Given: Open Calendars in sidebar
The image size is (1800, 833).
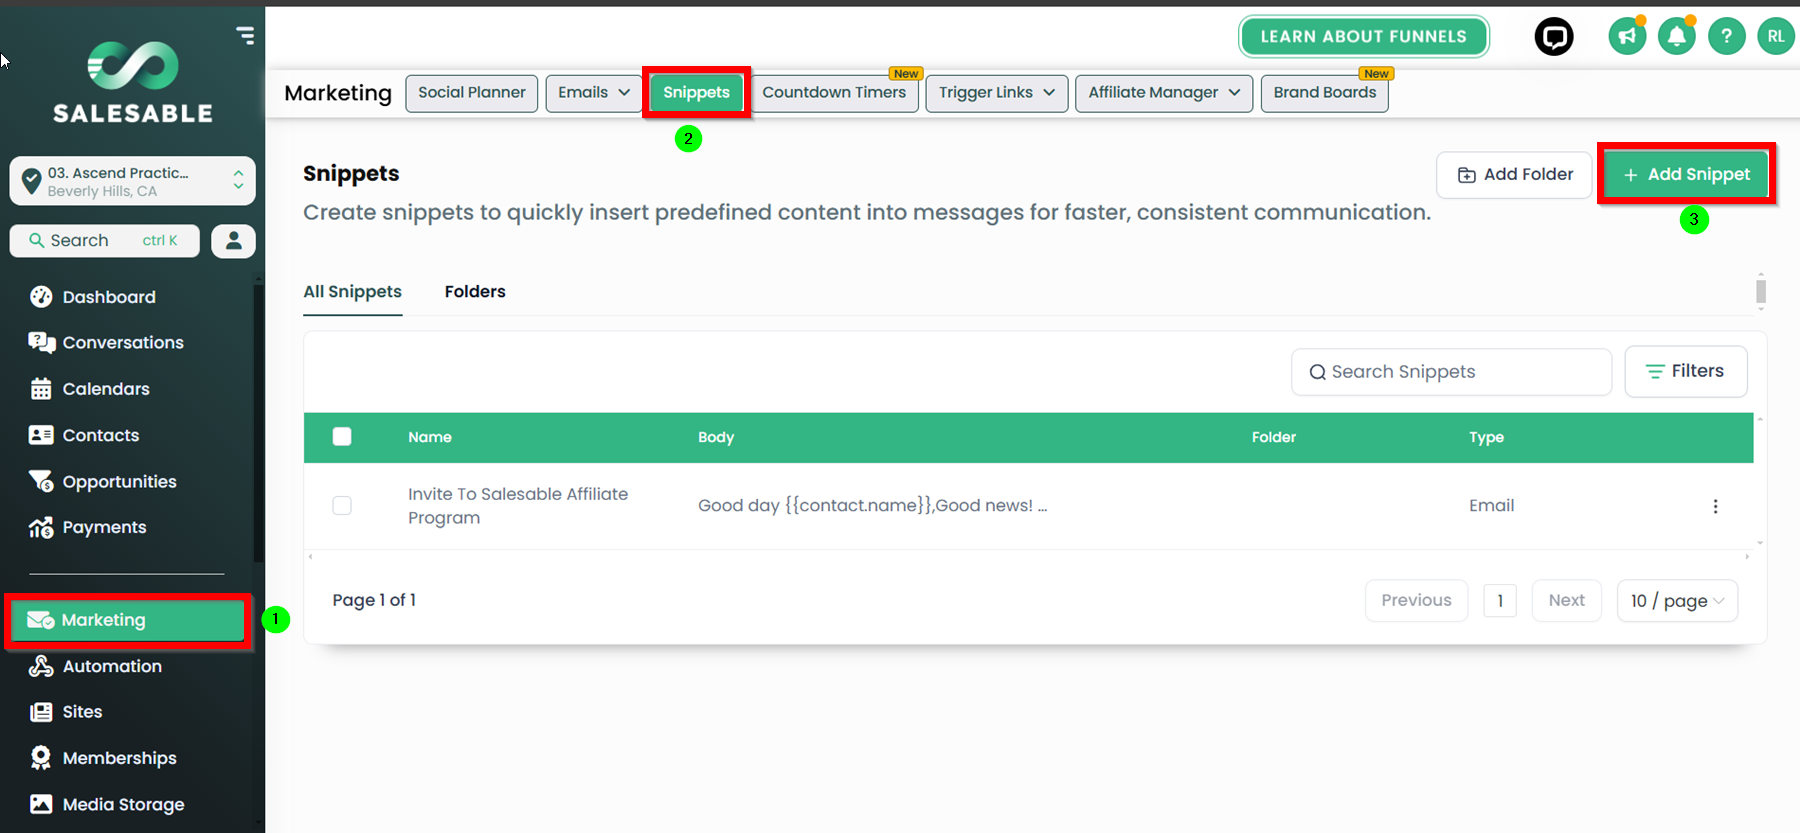Looking at the screenshot, I should [x=106, y=389].
